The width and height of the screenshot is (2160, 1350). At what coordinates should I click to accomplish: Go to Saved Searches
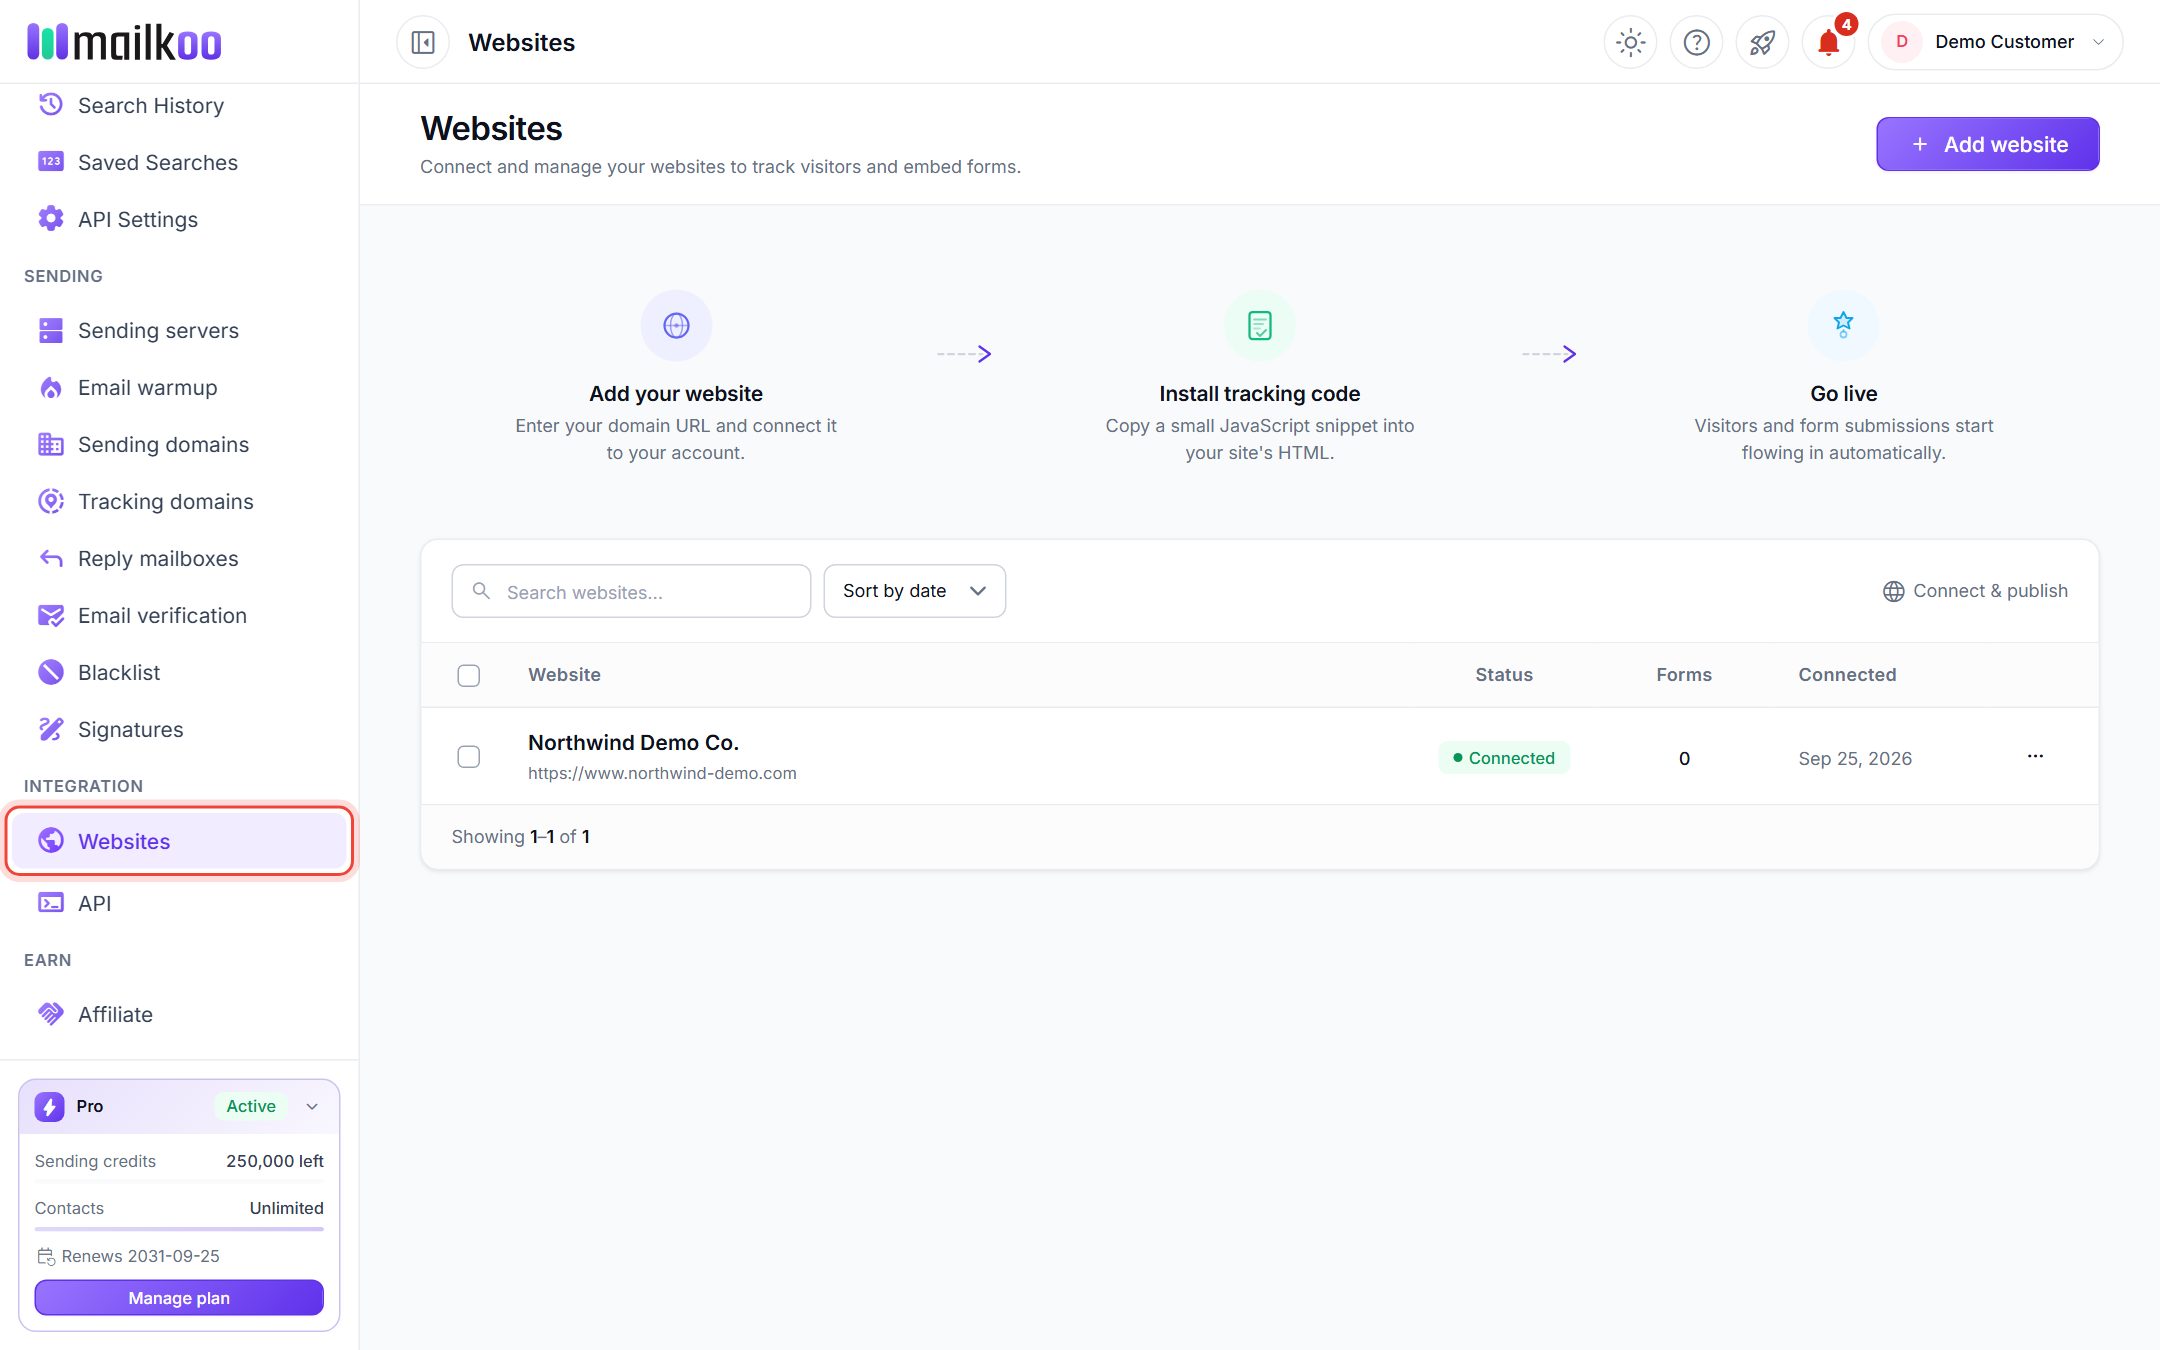pos(180,162)
